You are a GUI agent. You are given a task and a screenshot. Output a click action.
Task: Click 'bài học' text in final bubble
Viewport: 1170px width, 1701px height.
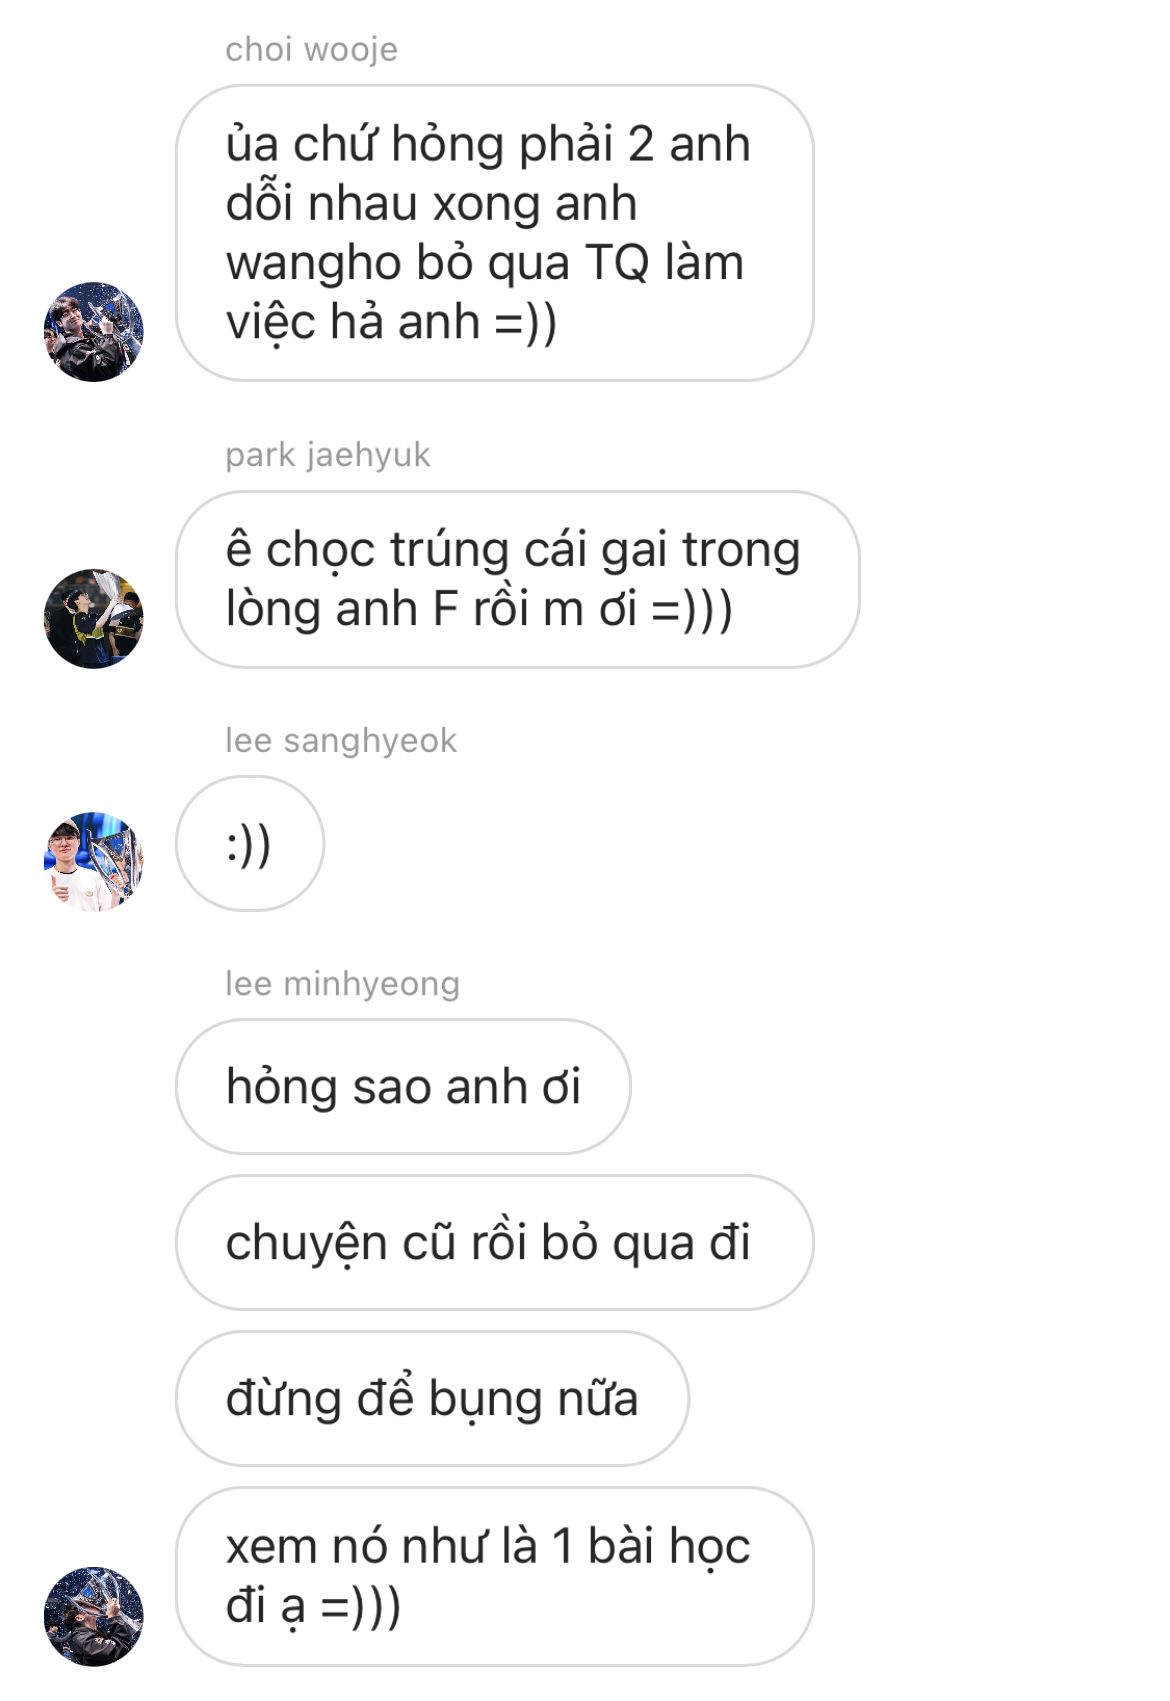(668, 1546)
